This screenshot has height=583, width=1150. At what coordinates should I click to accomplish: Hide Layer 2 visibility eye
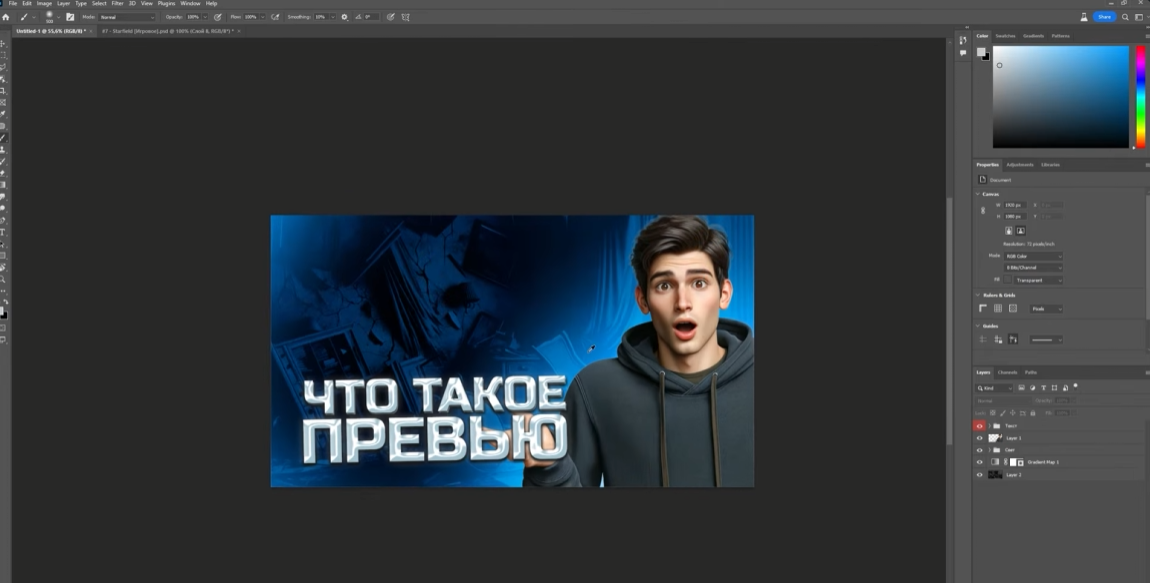(x=979, y=474)
